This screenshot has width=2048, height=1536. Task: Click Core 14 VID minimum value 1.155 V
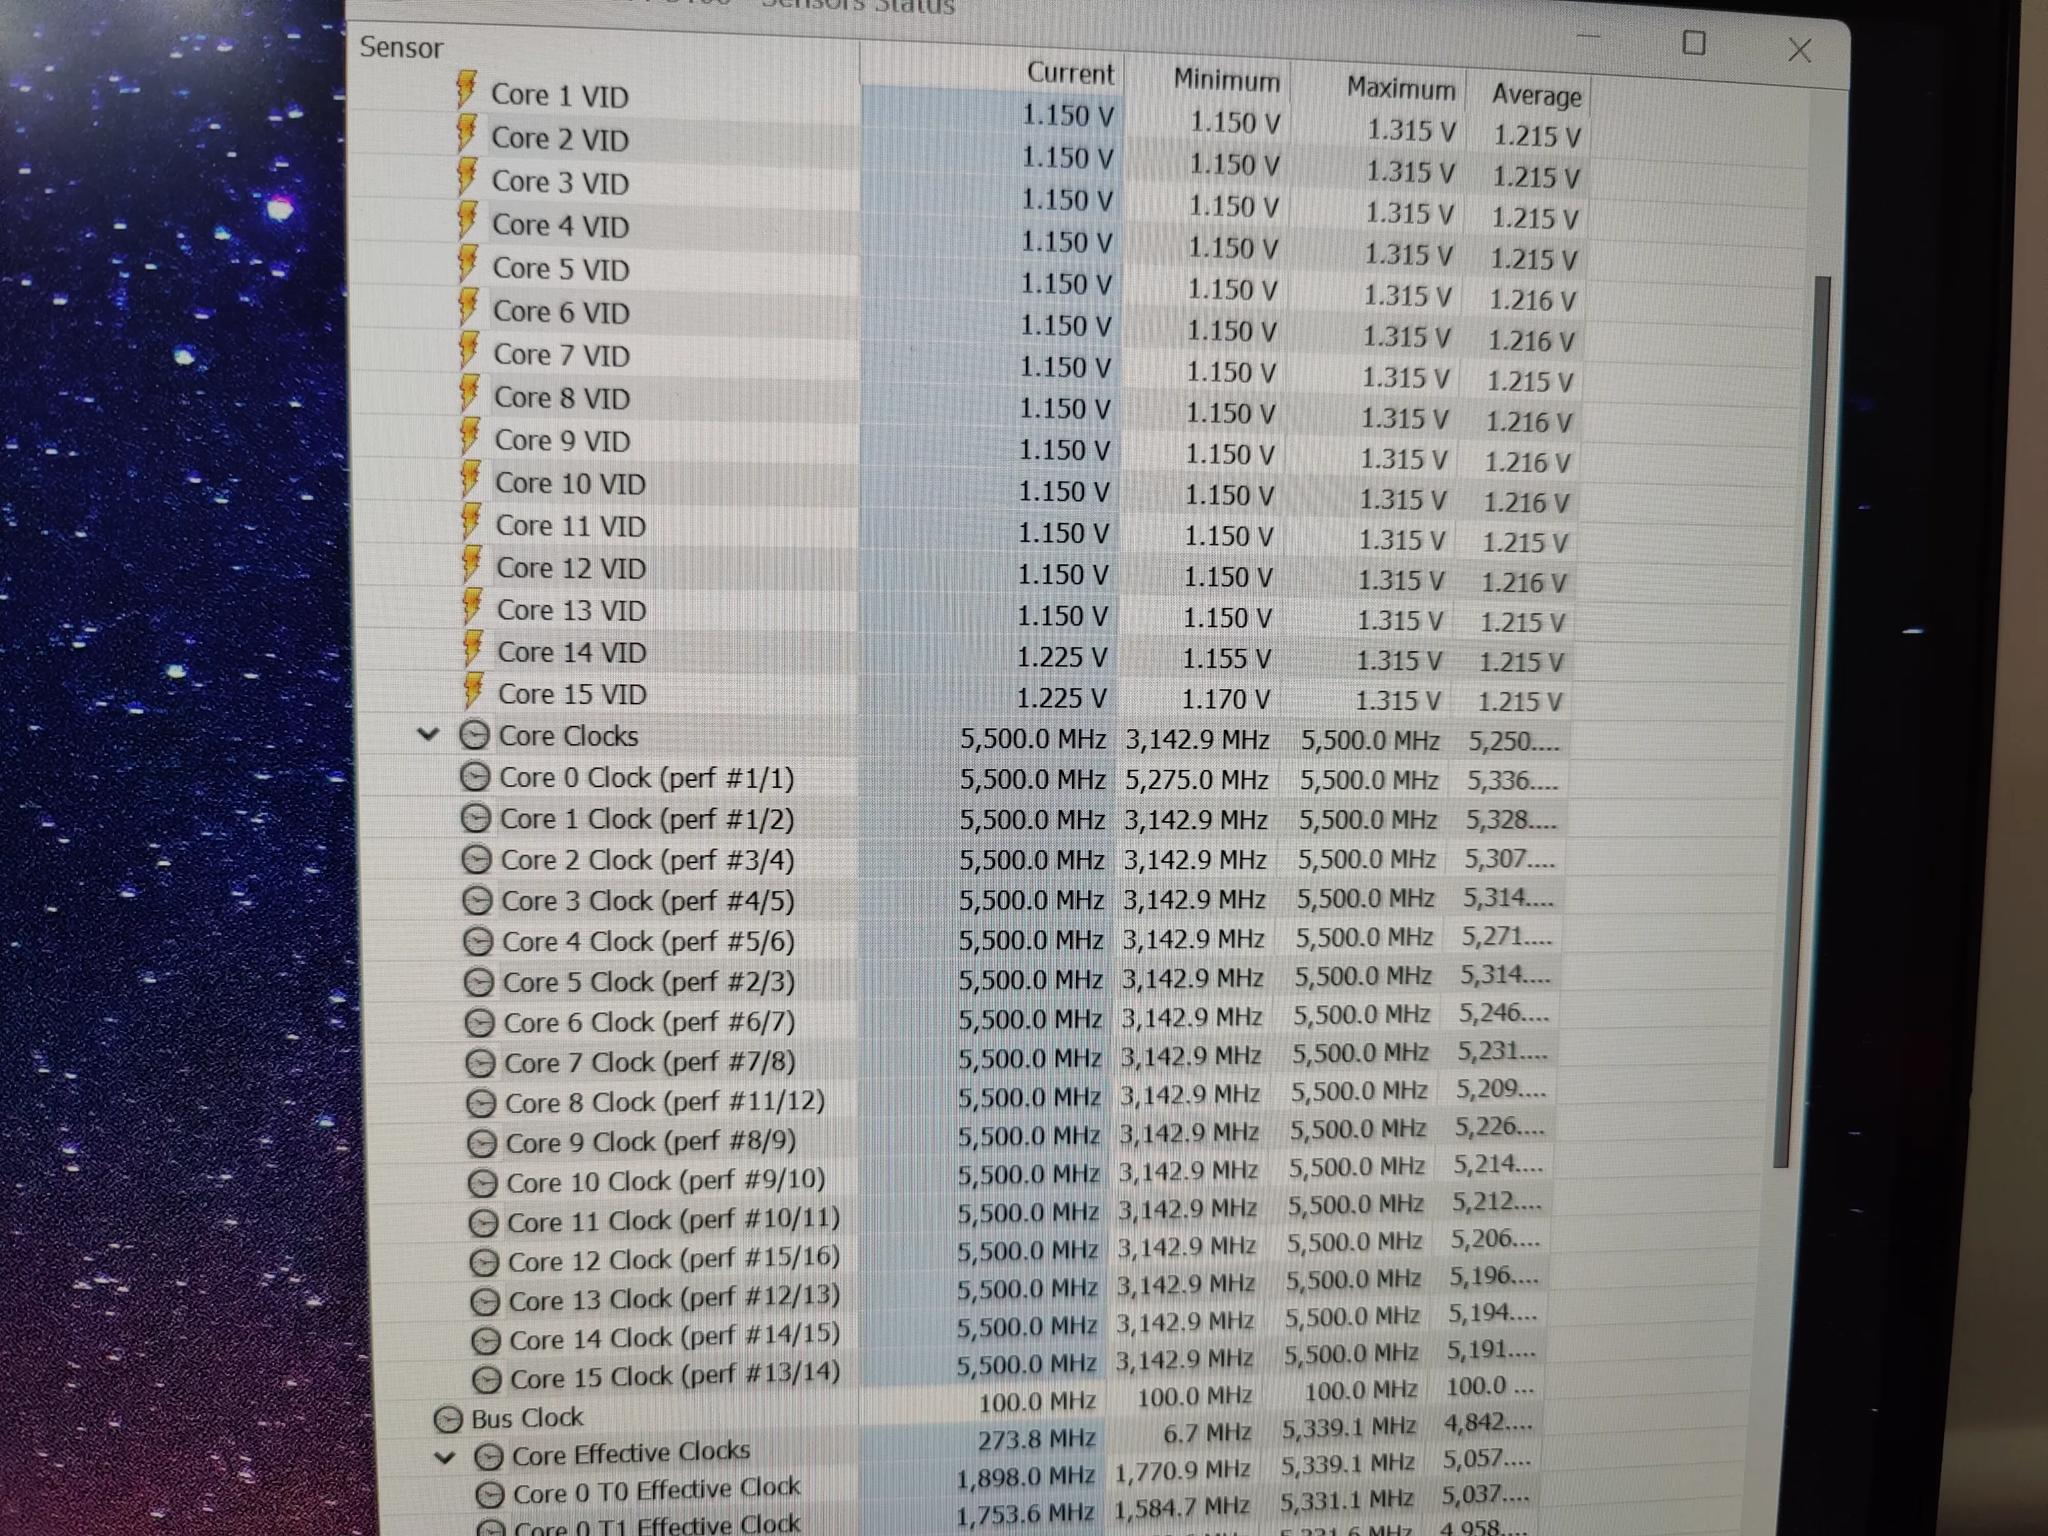(x=1226, y=658)
